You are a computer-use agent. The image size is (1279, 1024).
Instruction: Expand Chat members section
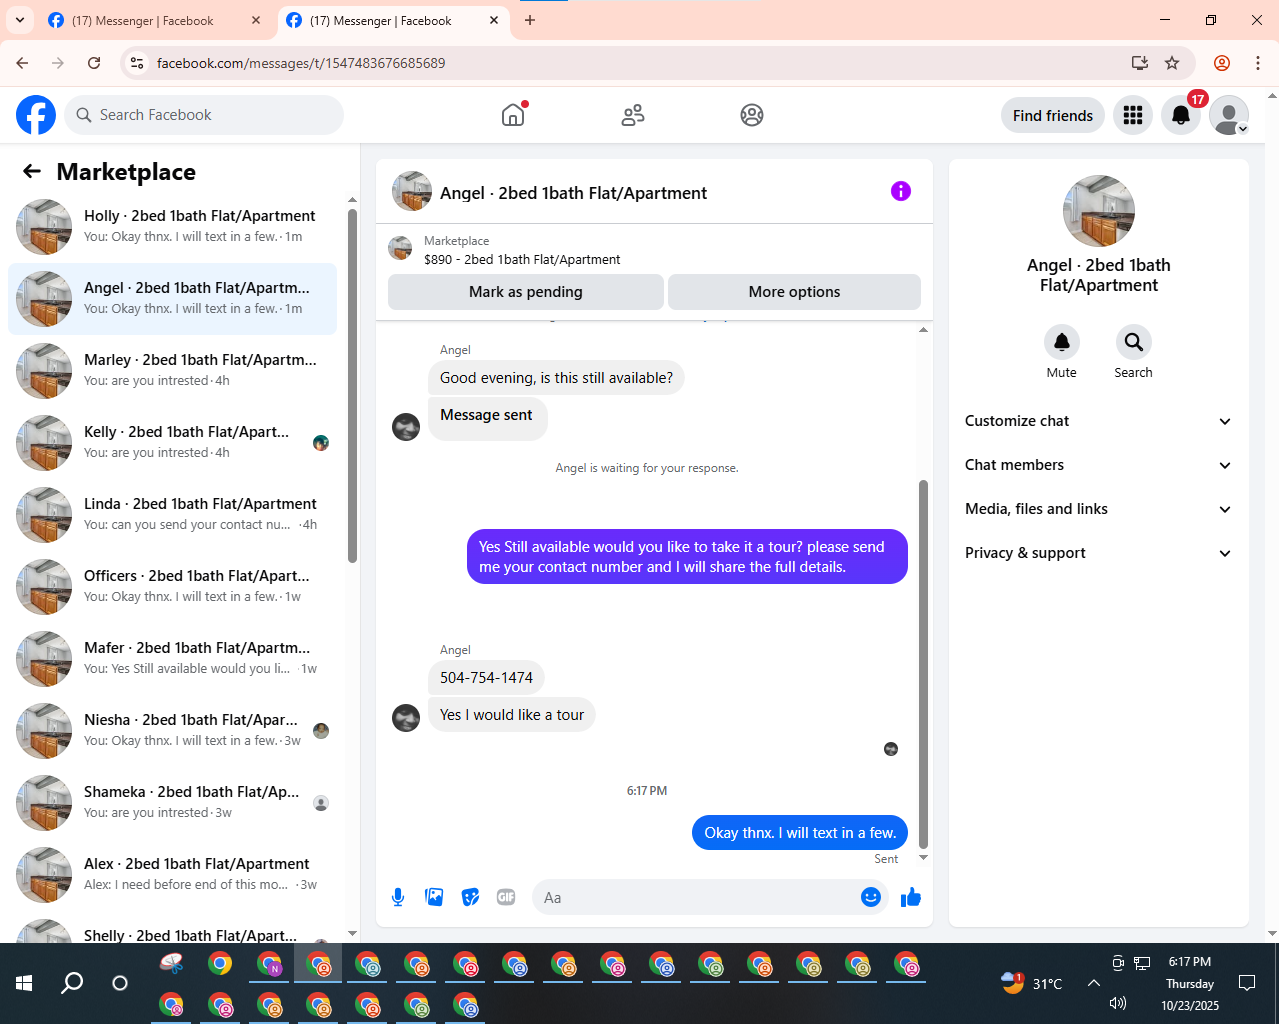pyautogui.click(x=1098, y=465)
